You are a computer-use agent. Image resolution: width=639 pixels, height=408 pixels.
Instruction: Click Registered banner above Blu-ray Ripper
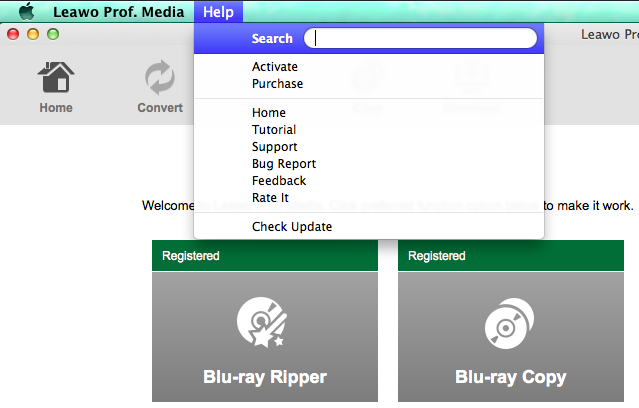coord(265,256)
